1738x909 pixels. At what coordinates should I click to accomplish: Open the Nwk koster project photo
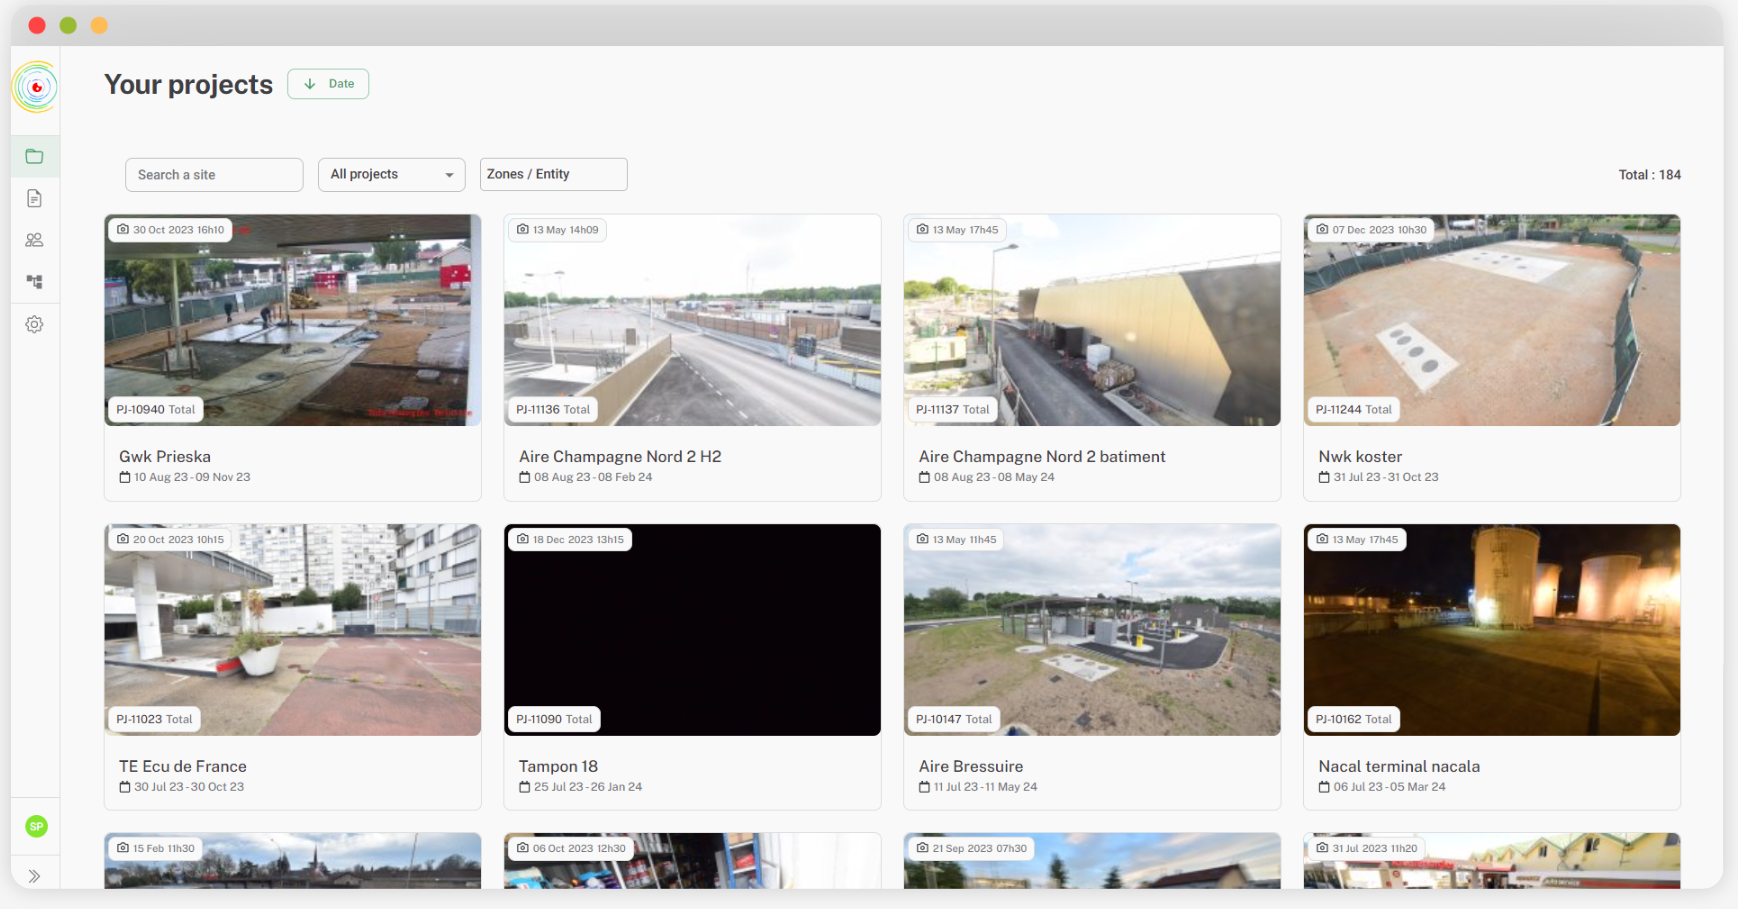(x=1491, y=320)
